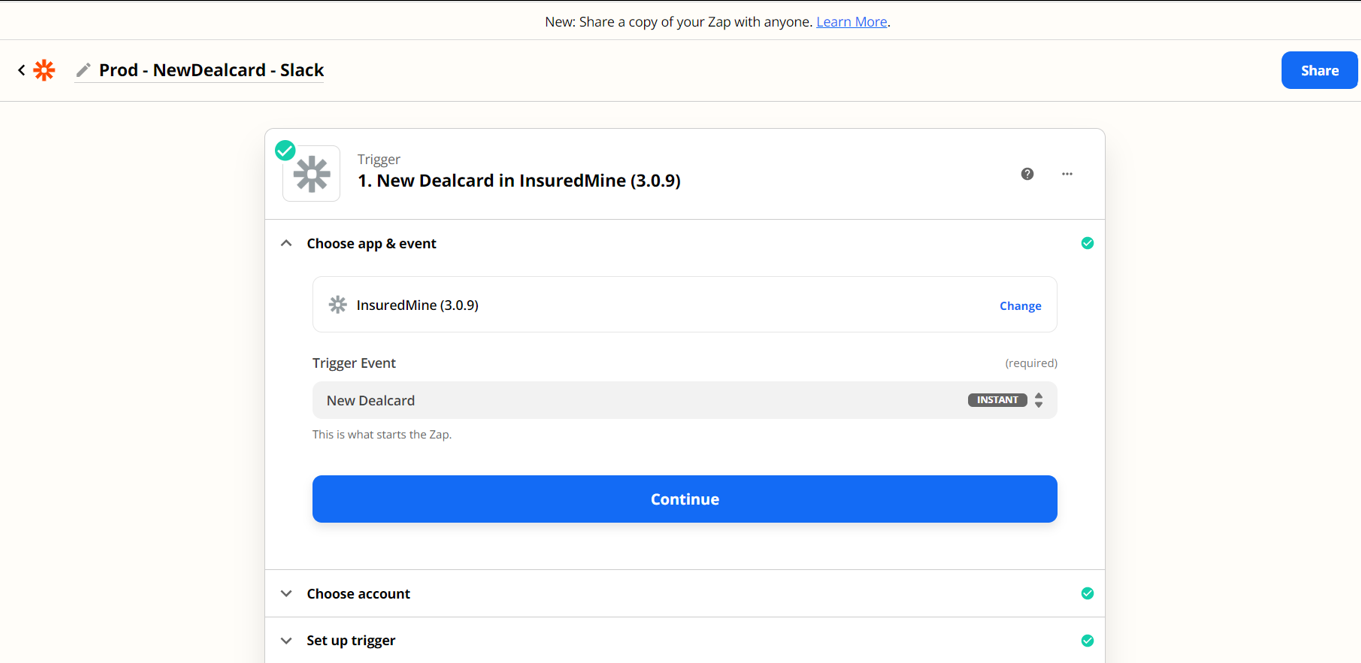Click the Choose app & event checkmark
Image resolution: width=1361 pixels, height=663 pixels.
click(x=1087, y=243)
